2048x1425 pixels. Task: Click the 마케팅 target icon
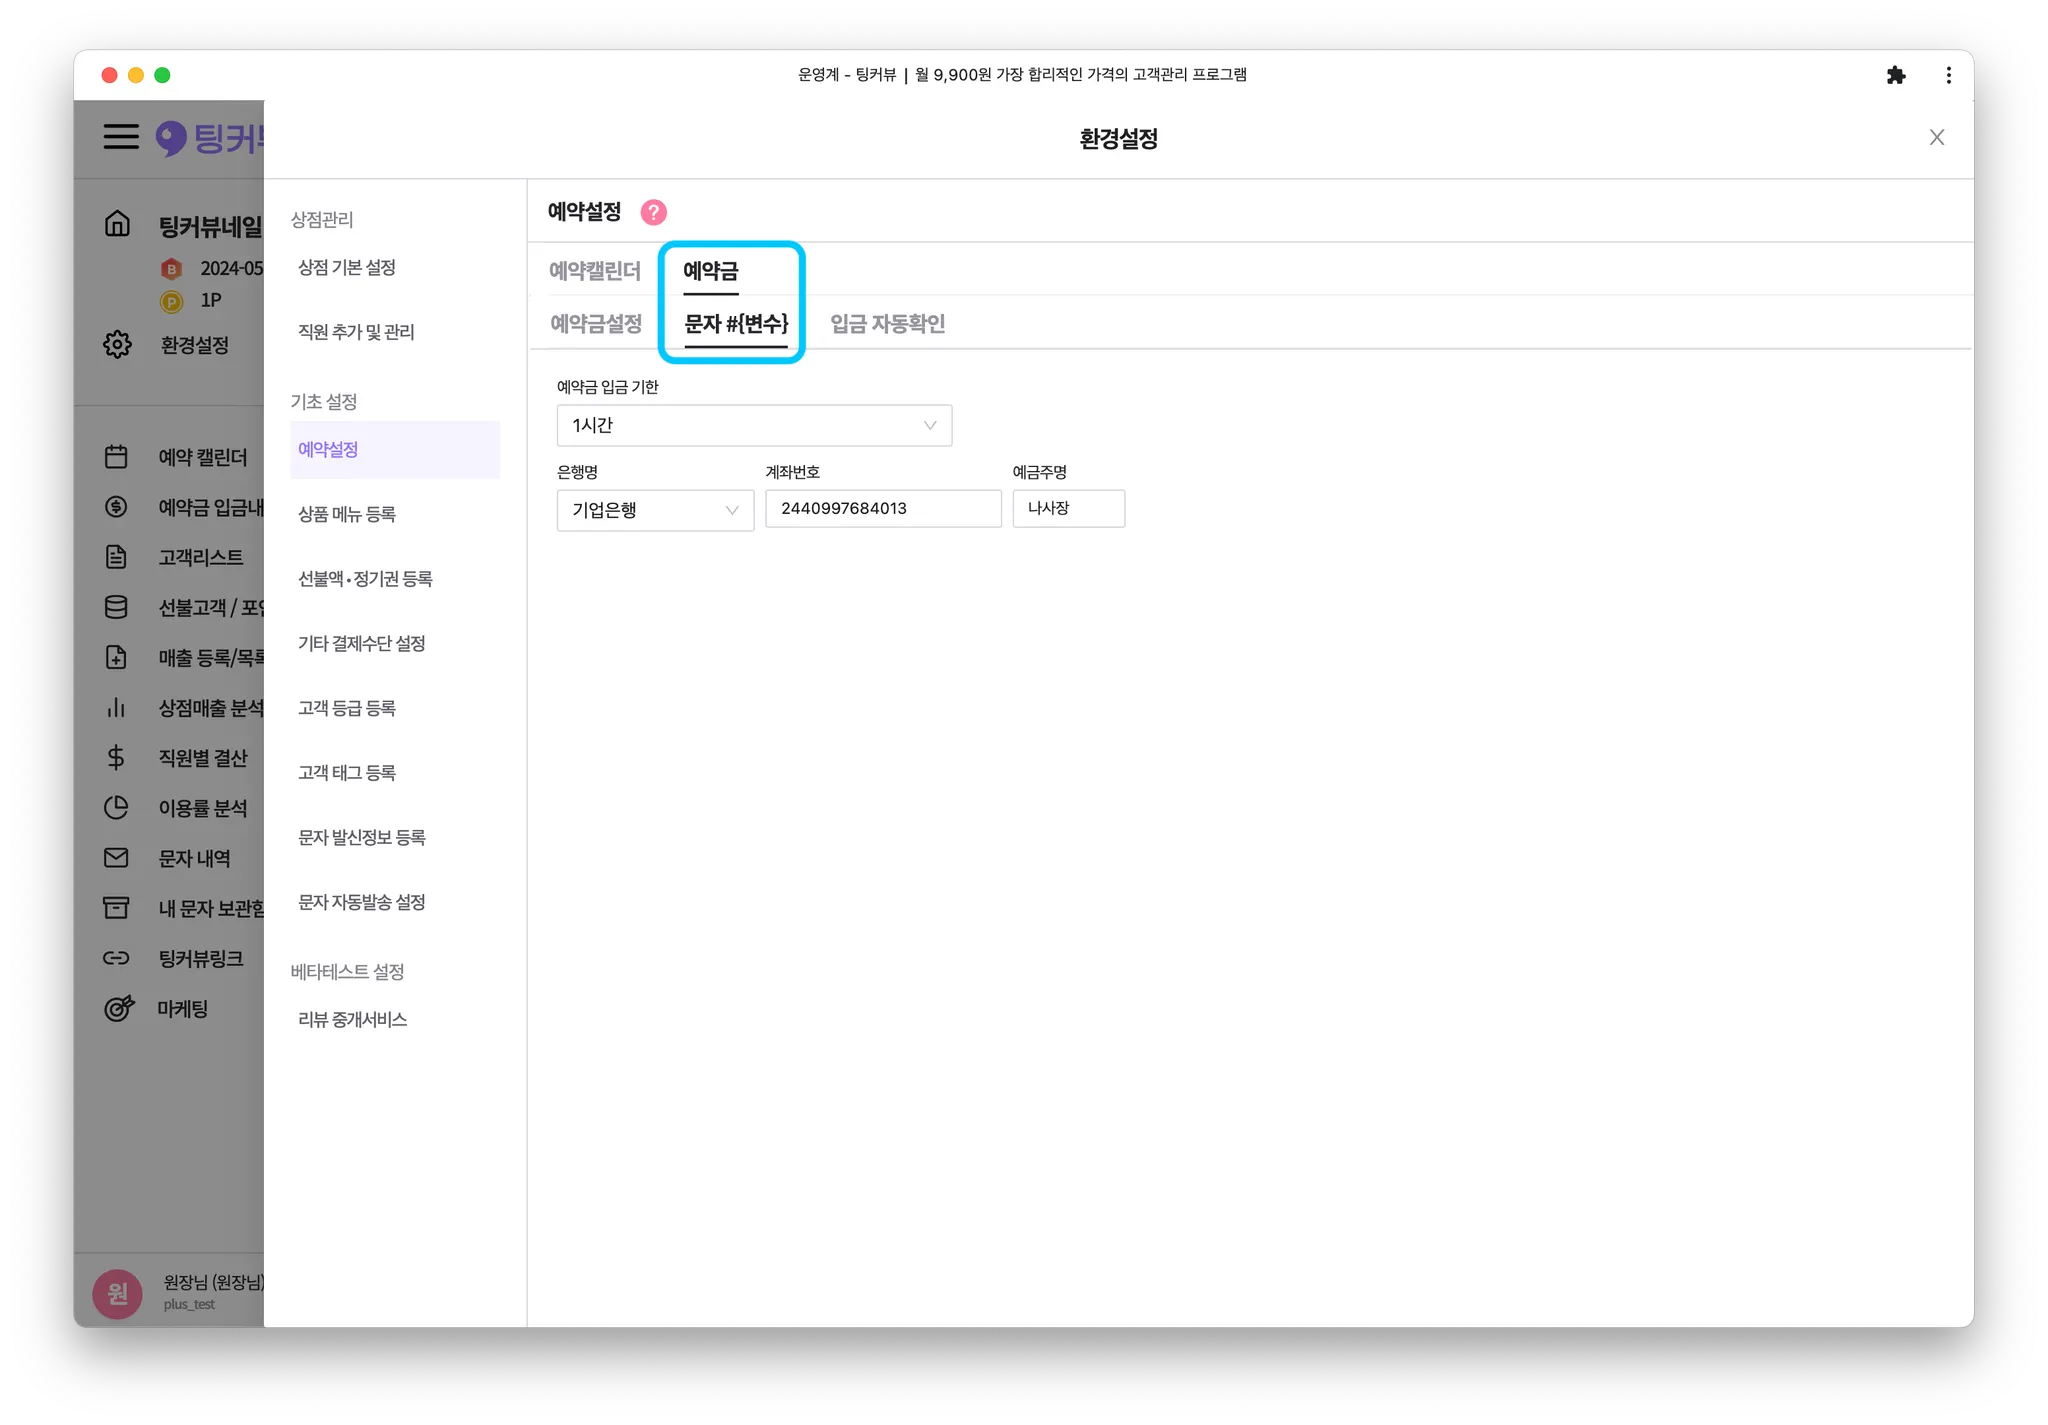click(118, 1008)
